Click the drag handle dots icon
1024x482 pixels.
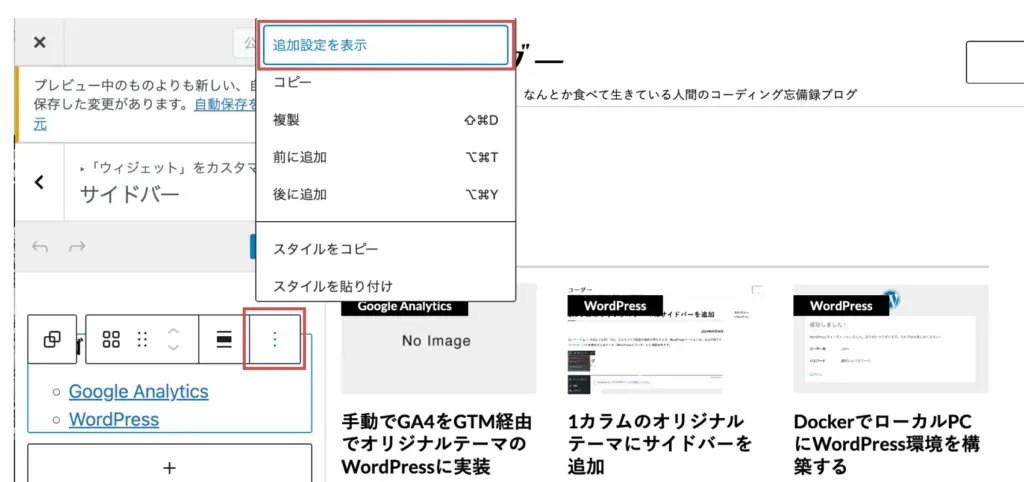pyautogui.click(x=142, y=339)
